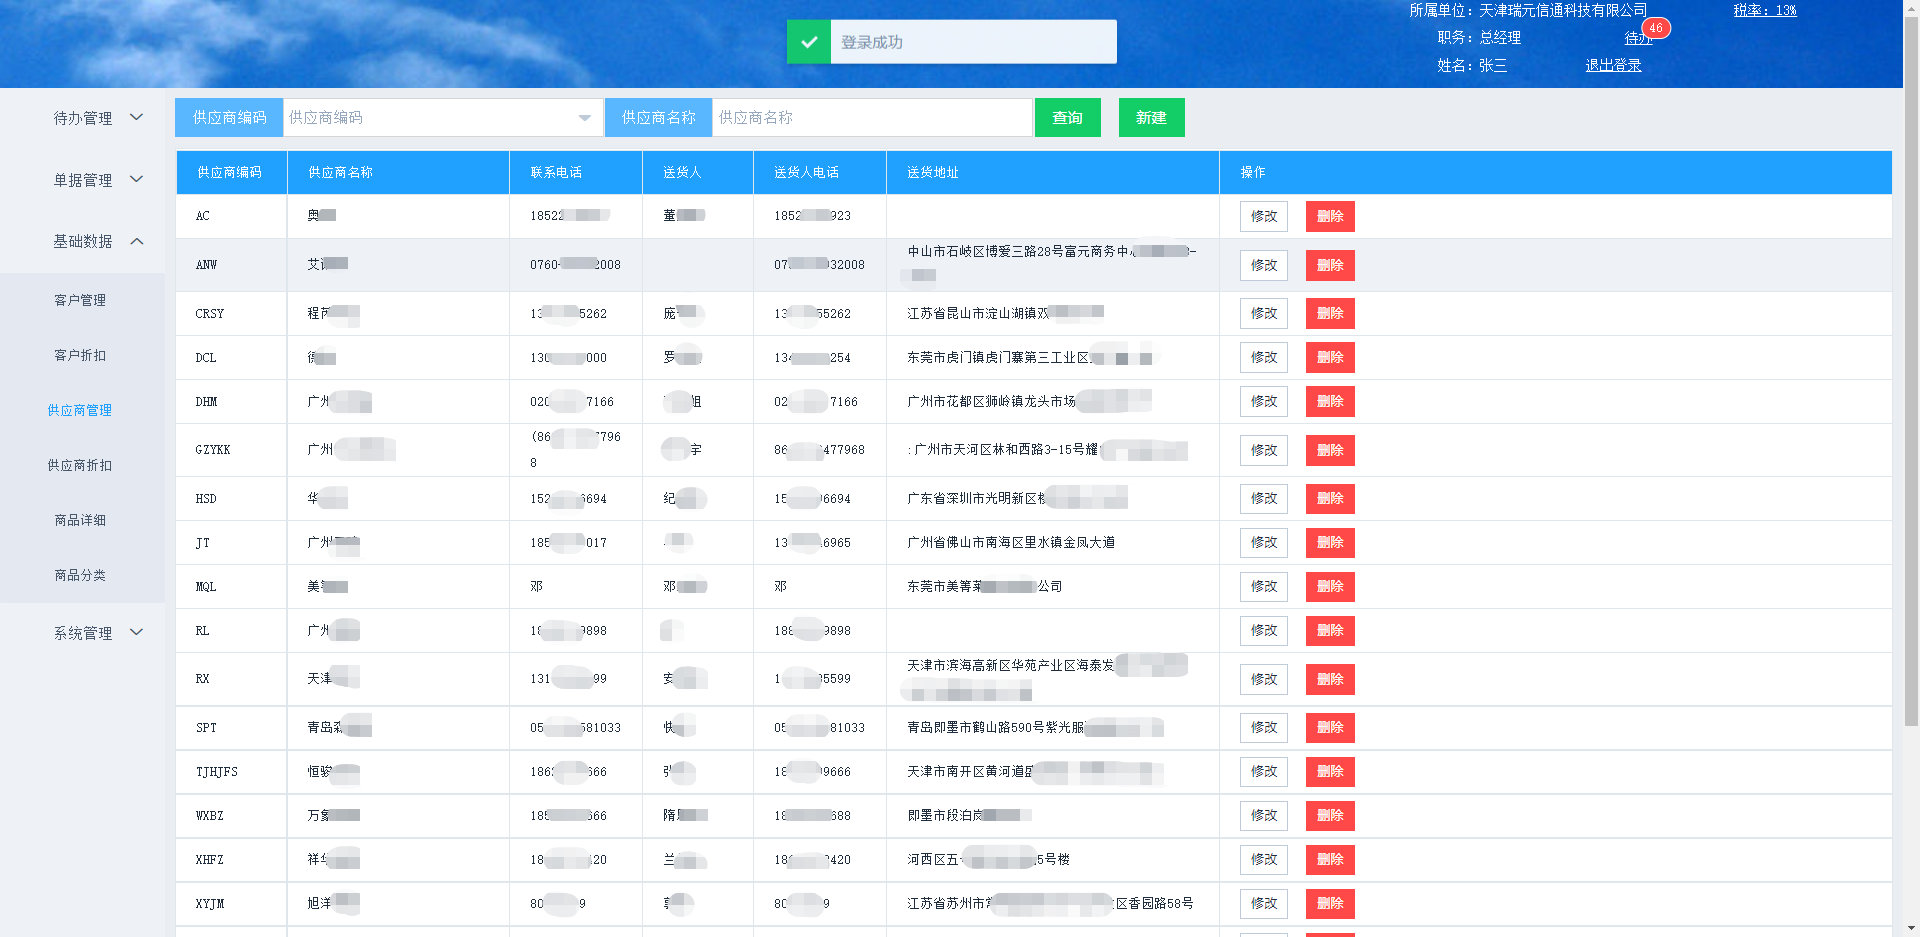The width and height of the screenshot is (1920, 937).
Task: Collapse the 基础数据 sidebar section
Action: click(x=97, y=241)
